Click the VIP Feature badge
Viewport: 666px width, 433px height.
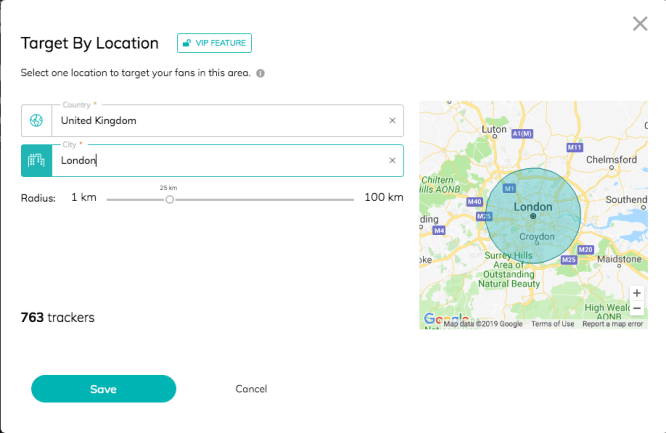click(x=214, y=43)
